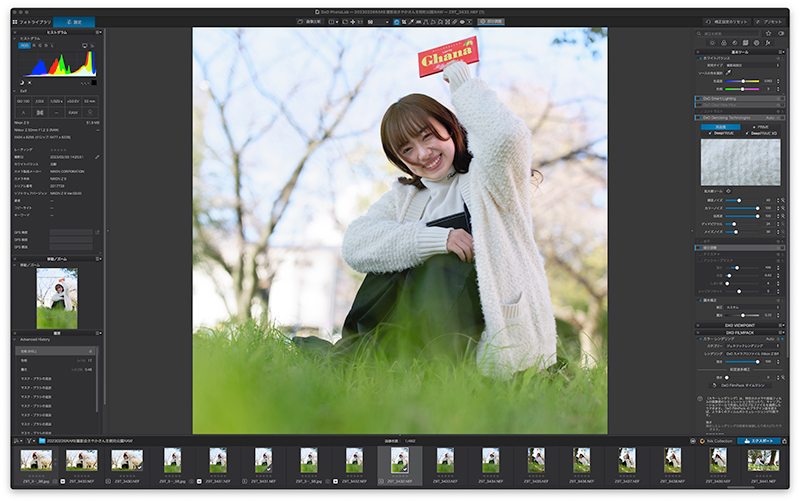The height and width of the screenshot is (502, 800).
Task: Adjust the 色相 tint slider
Action: (742, 89)
